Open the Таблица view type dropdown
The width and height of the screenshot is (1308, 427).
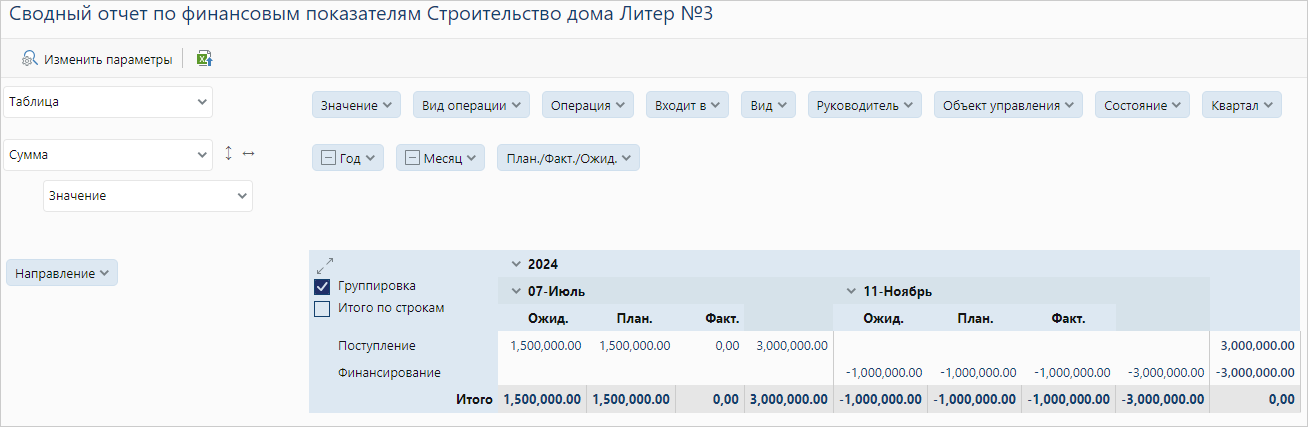click(x=108, y=101)
